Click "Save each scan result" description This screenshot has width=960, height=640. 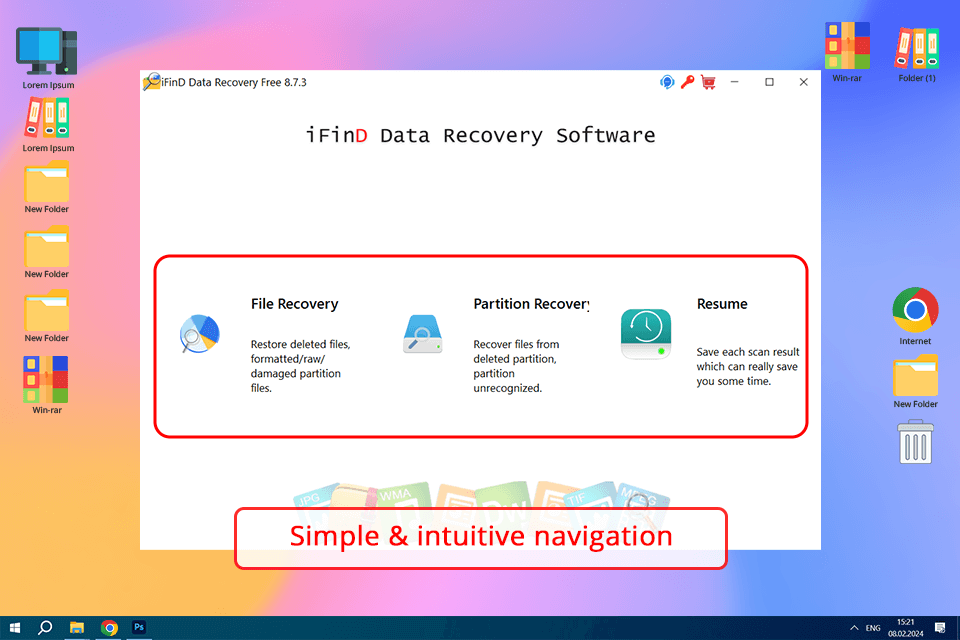click(748, 366)
